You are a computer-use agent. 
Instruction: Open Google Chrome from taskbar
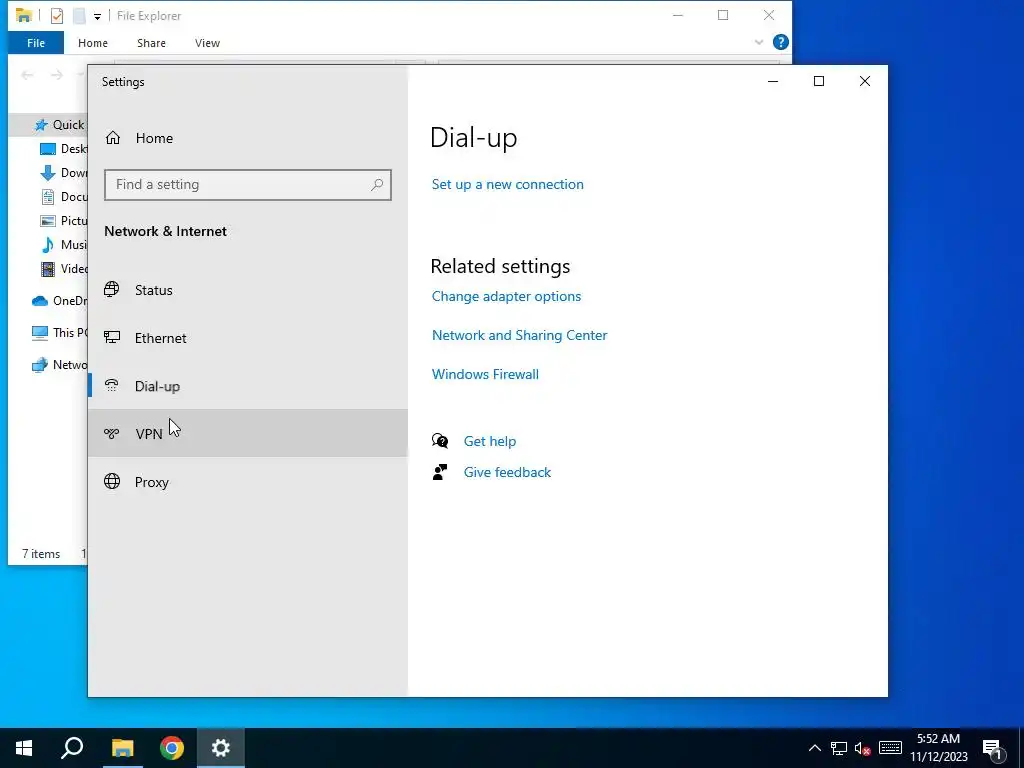tap(172, 748)
